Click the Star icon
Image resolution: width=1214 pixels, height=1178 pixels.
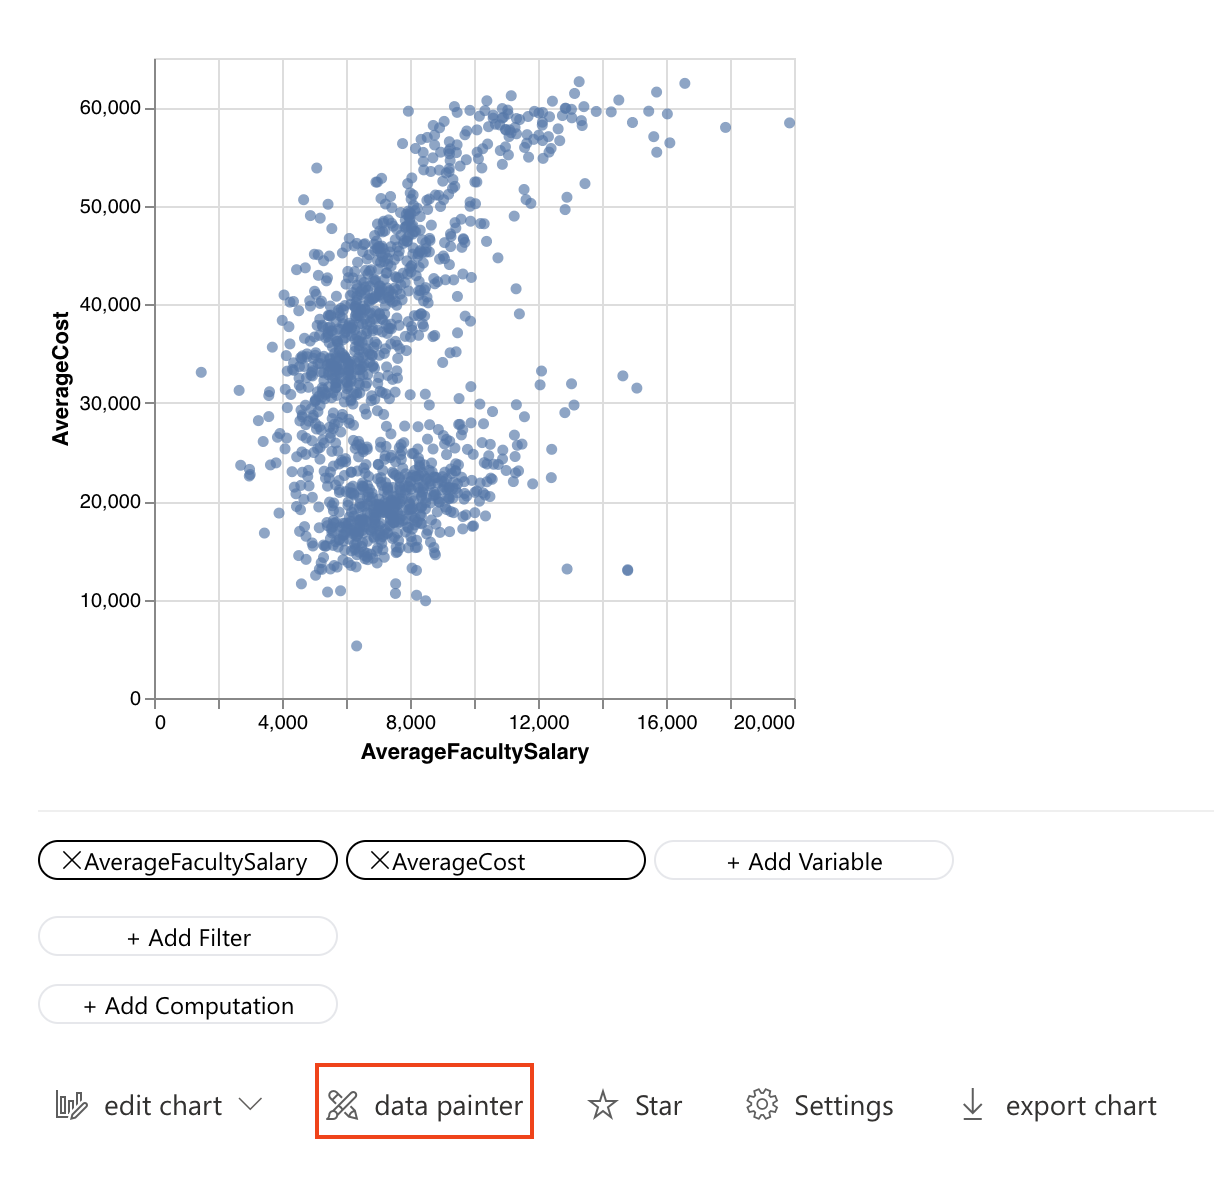click(603, 1105)
